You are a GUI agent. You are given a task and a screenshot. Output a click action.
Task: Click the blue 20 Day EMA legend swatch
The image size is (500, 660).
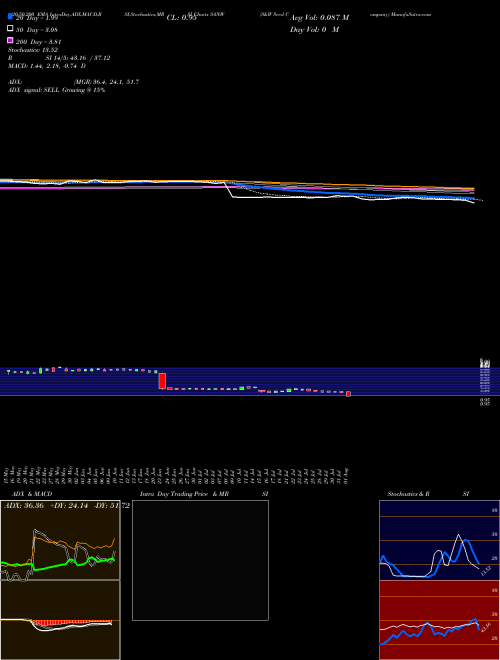tap(10, 17)
